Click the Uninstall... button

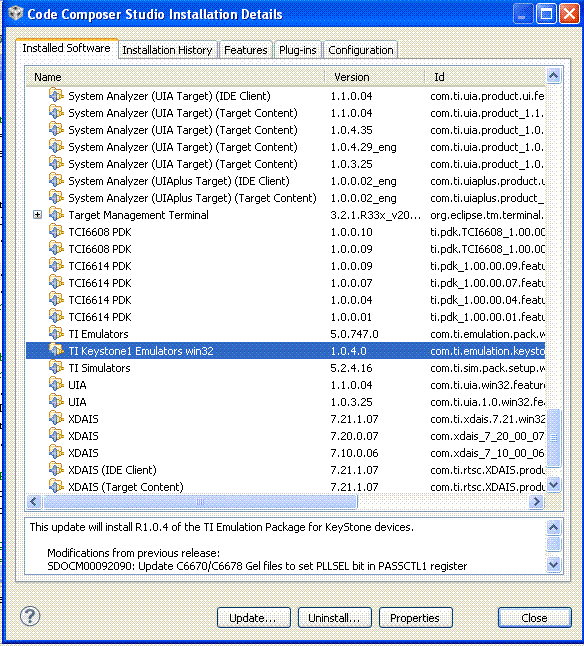[334, 618]
